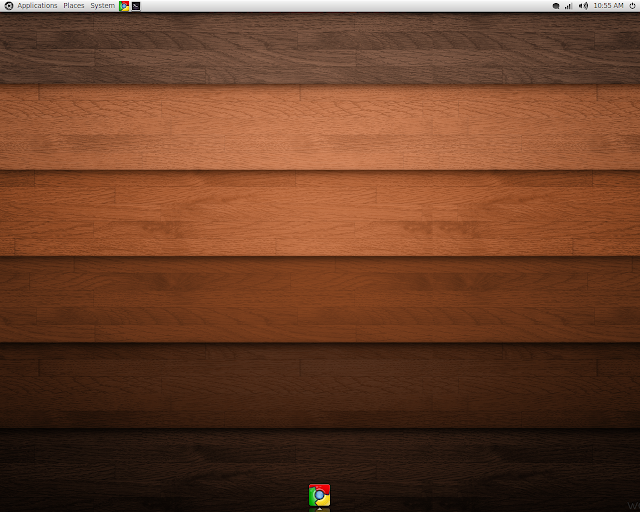Click the fourth wood plank from top

320,299
